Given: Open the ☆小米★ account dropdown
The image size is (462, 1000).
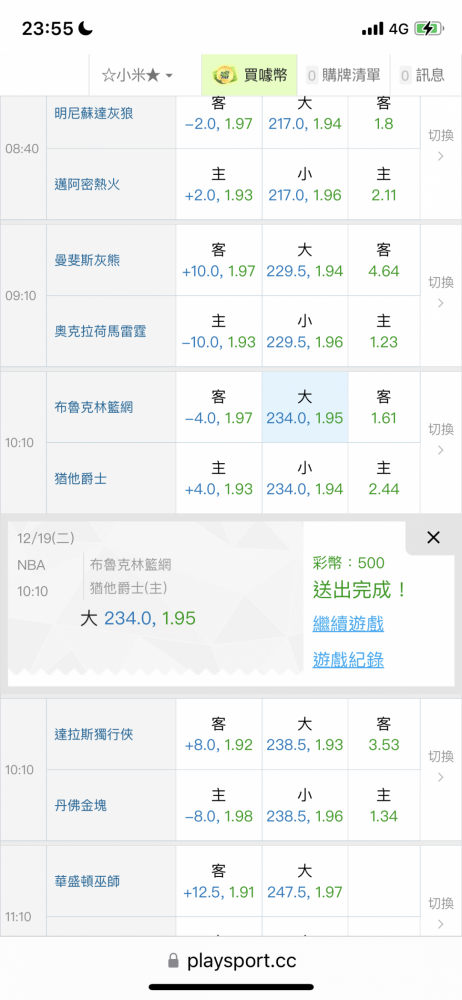Looking at the screenshot, I should [x=138, y=75].
